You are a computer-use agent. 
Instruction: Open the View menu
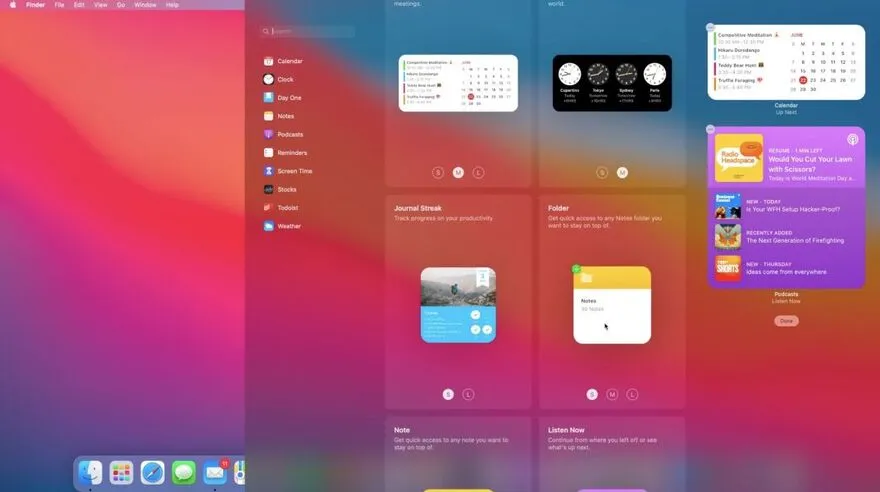[100, 4]
